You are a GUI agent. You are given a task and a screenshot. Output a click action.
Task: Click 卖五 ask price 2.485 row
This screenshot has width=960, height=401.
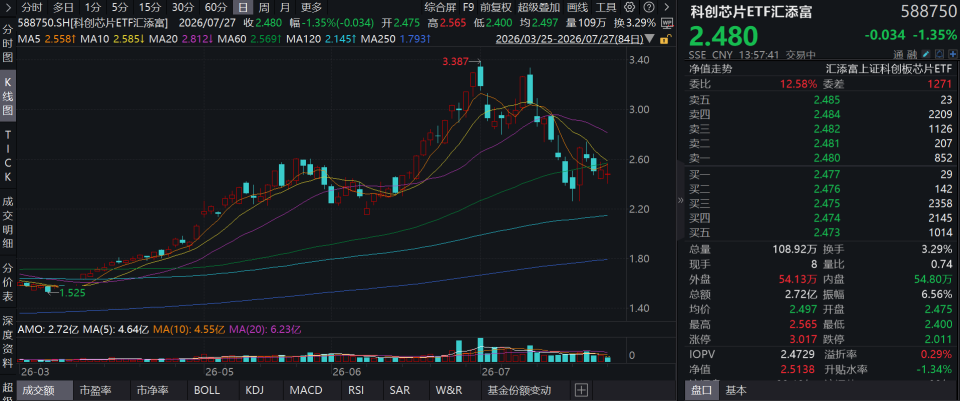pos(820,99)
